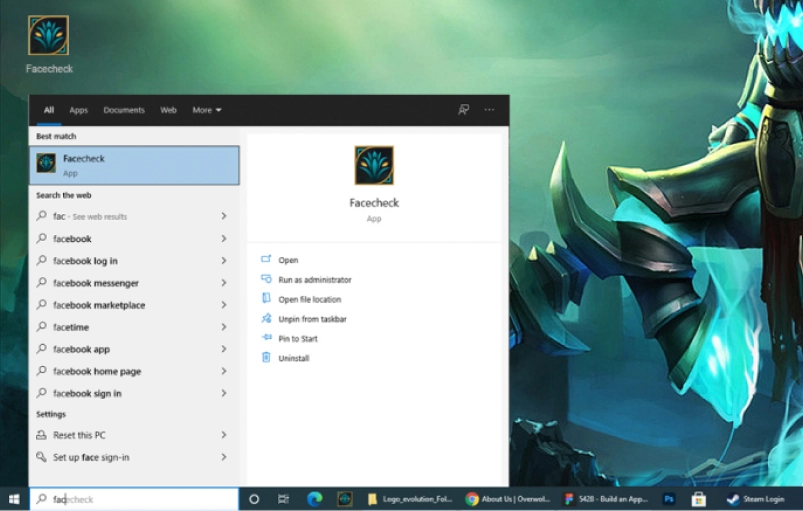
Task: Expand arrow next to 'facebook' suggestion
Action: click(x=224, y=239)
